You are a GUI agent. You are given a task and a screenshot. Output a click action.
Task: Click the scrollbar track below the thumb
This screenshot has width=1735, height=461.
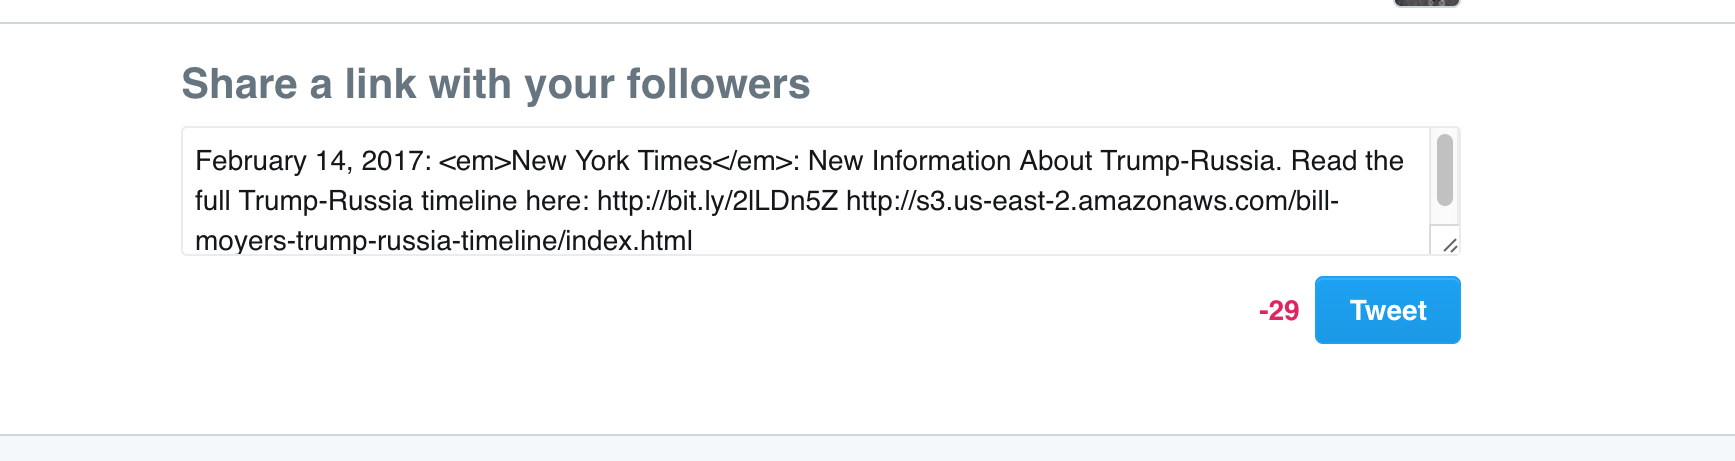pyautogui.click(x=1444, y=217)
